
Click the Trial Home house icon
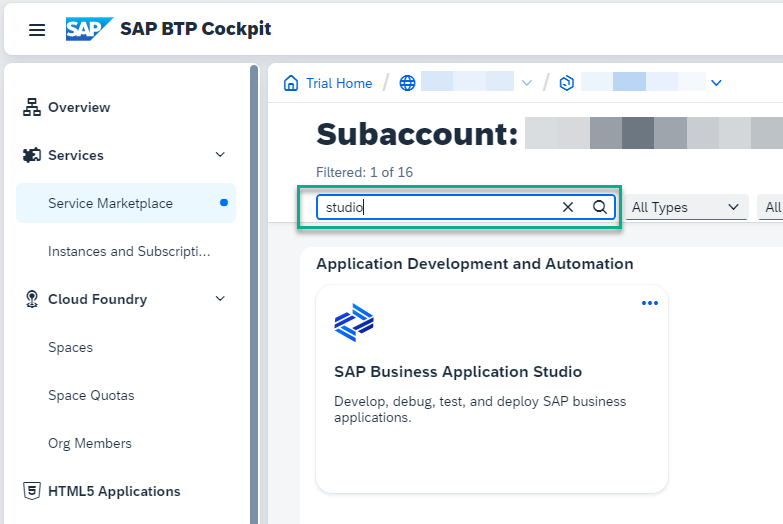291,83
